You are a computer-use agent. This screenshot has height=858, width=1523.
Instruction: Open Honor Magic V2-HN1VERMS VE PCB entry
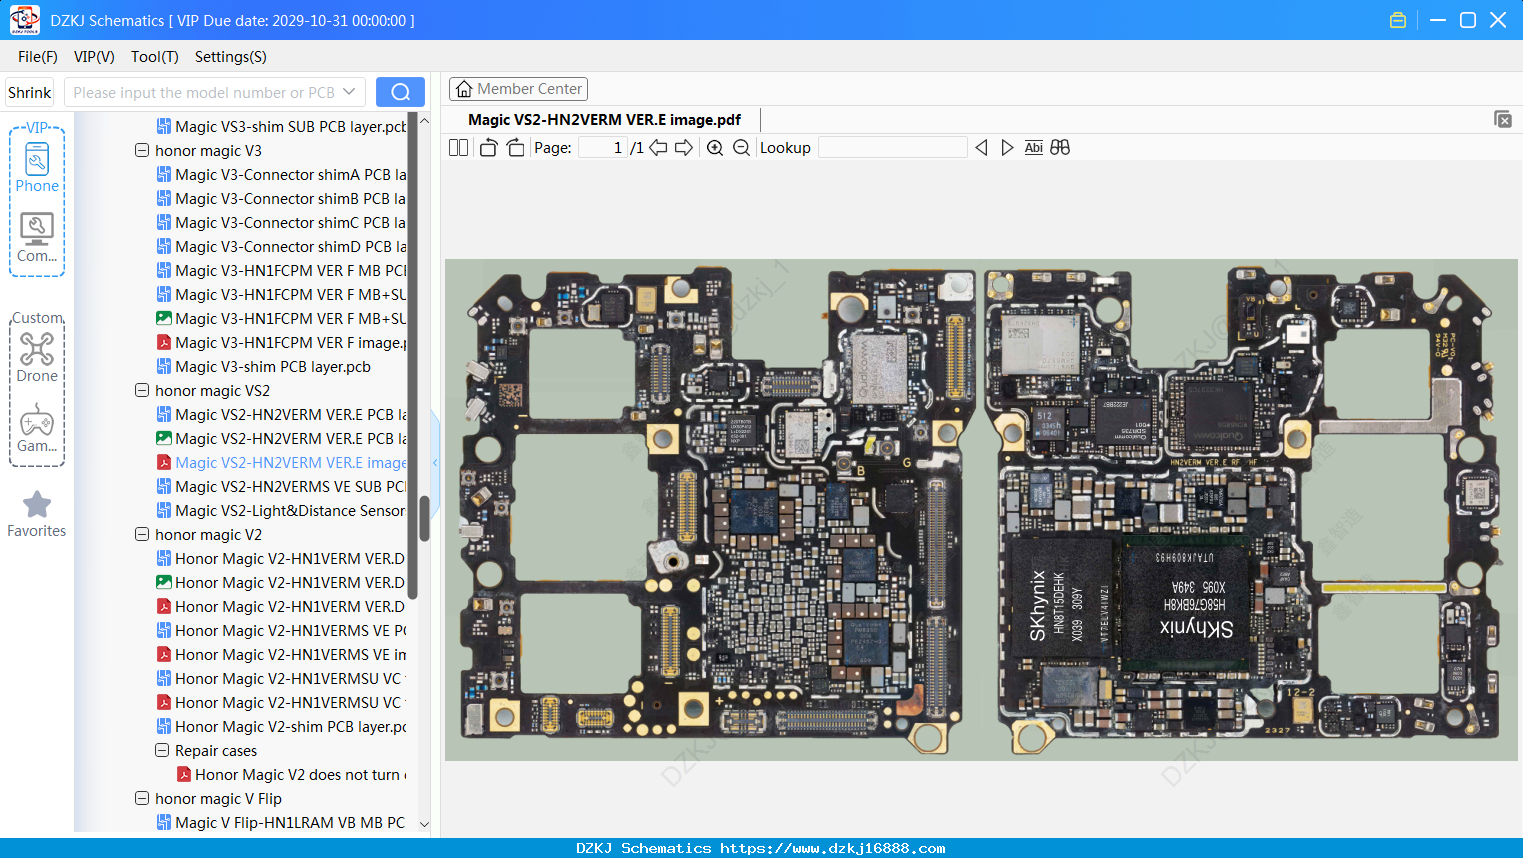(x=291, y=631)
